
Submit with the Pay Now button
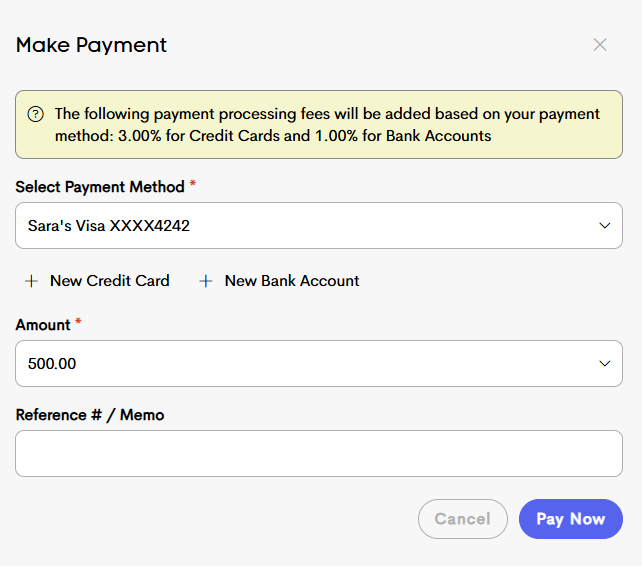(571, 519)
